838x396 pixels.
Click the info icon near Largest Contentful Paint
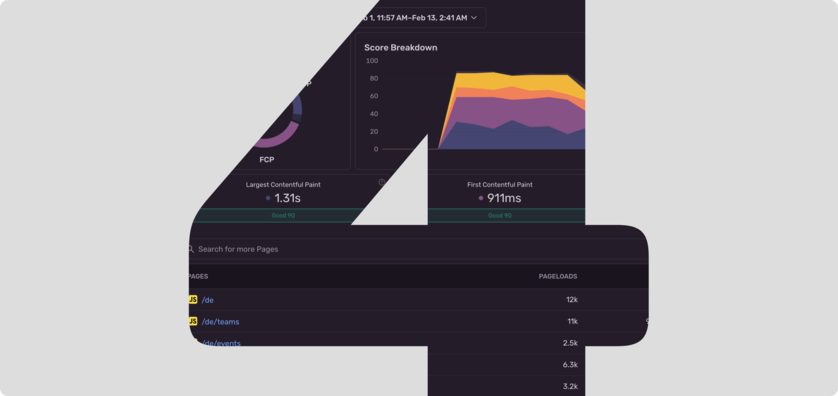coord(382,182)
